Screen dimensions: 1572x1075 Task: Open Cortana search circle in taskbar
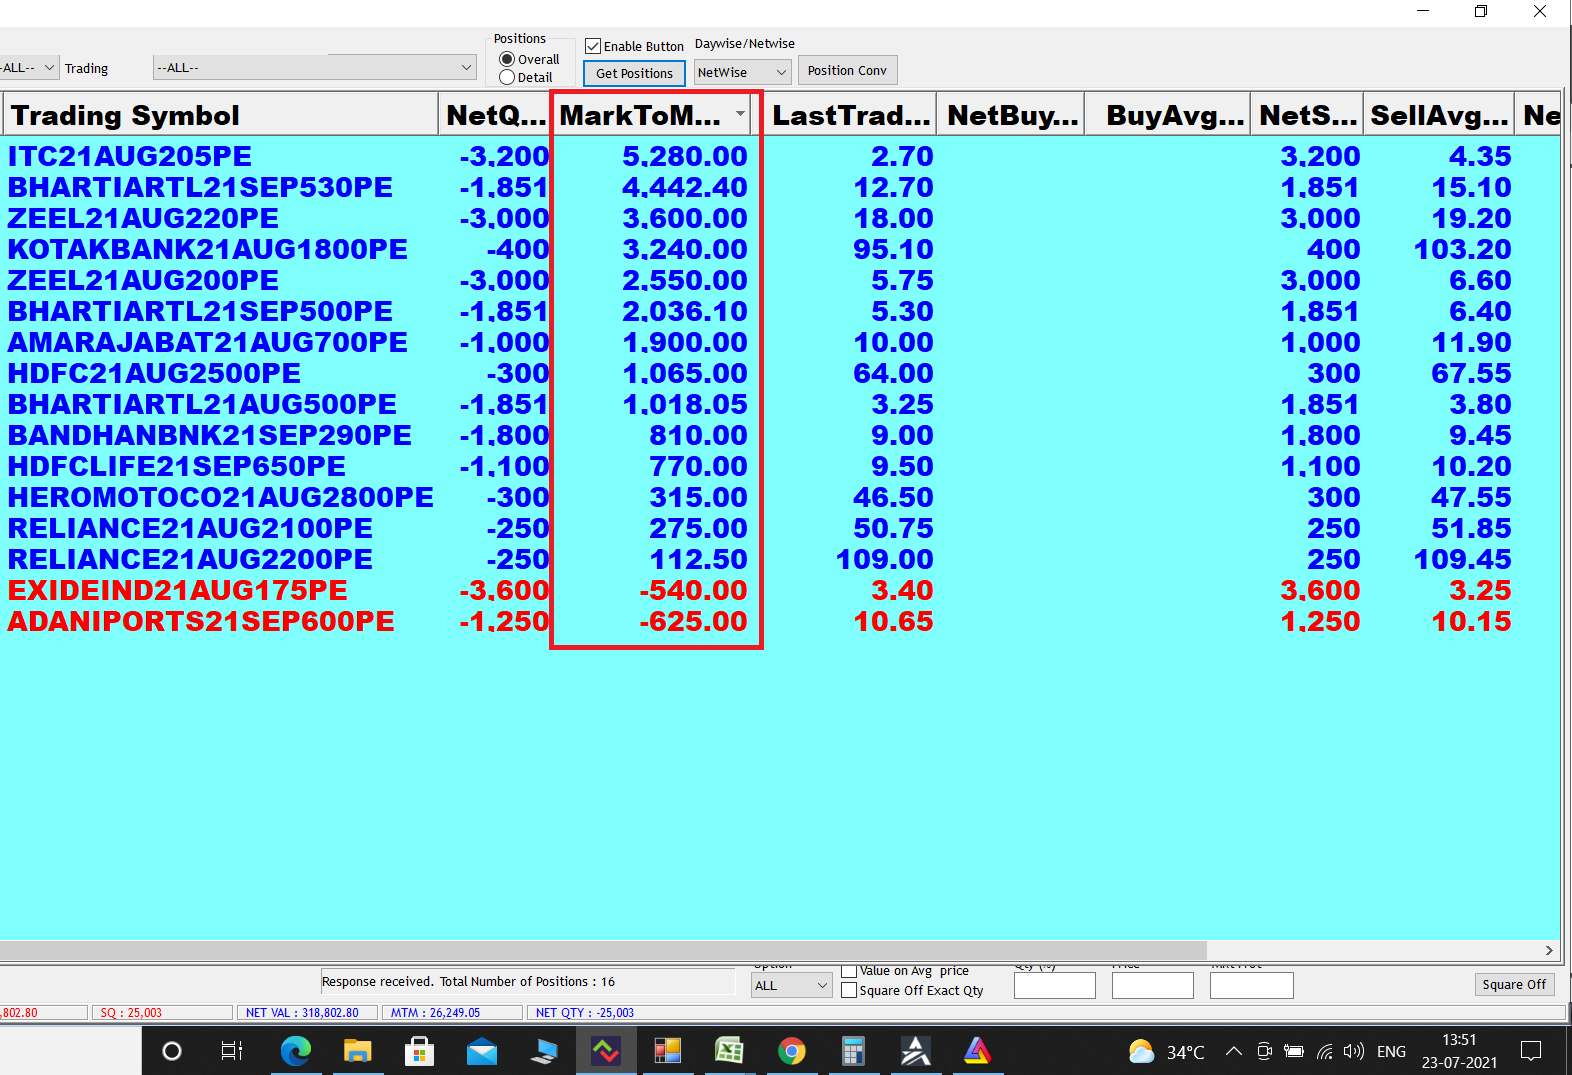pos(171,1051)
